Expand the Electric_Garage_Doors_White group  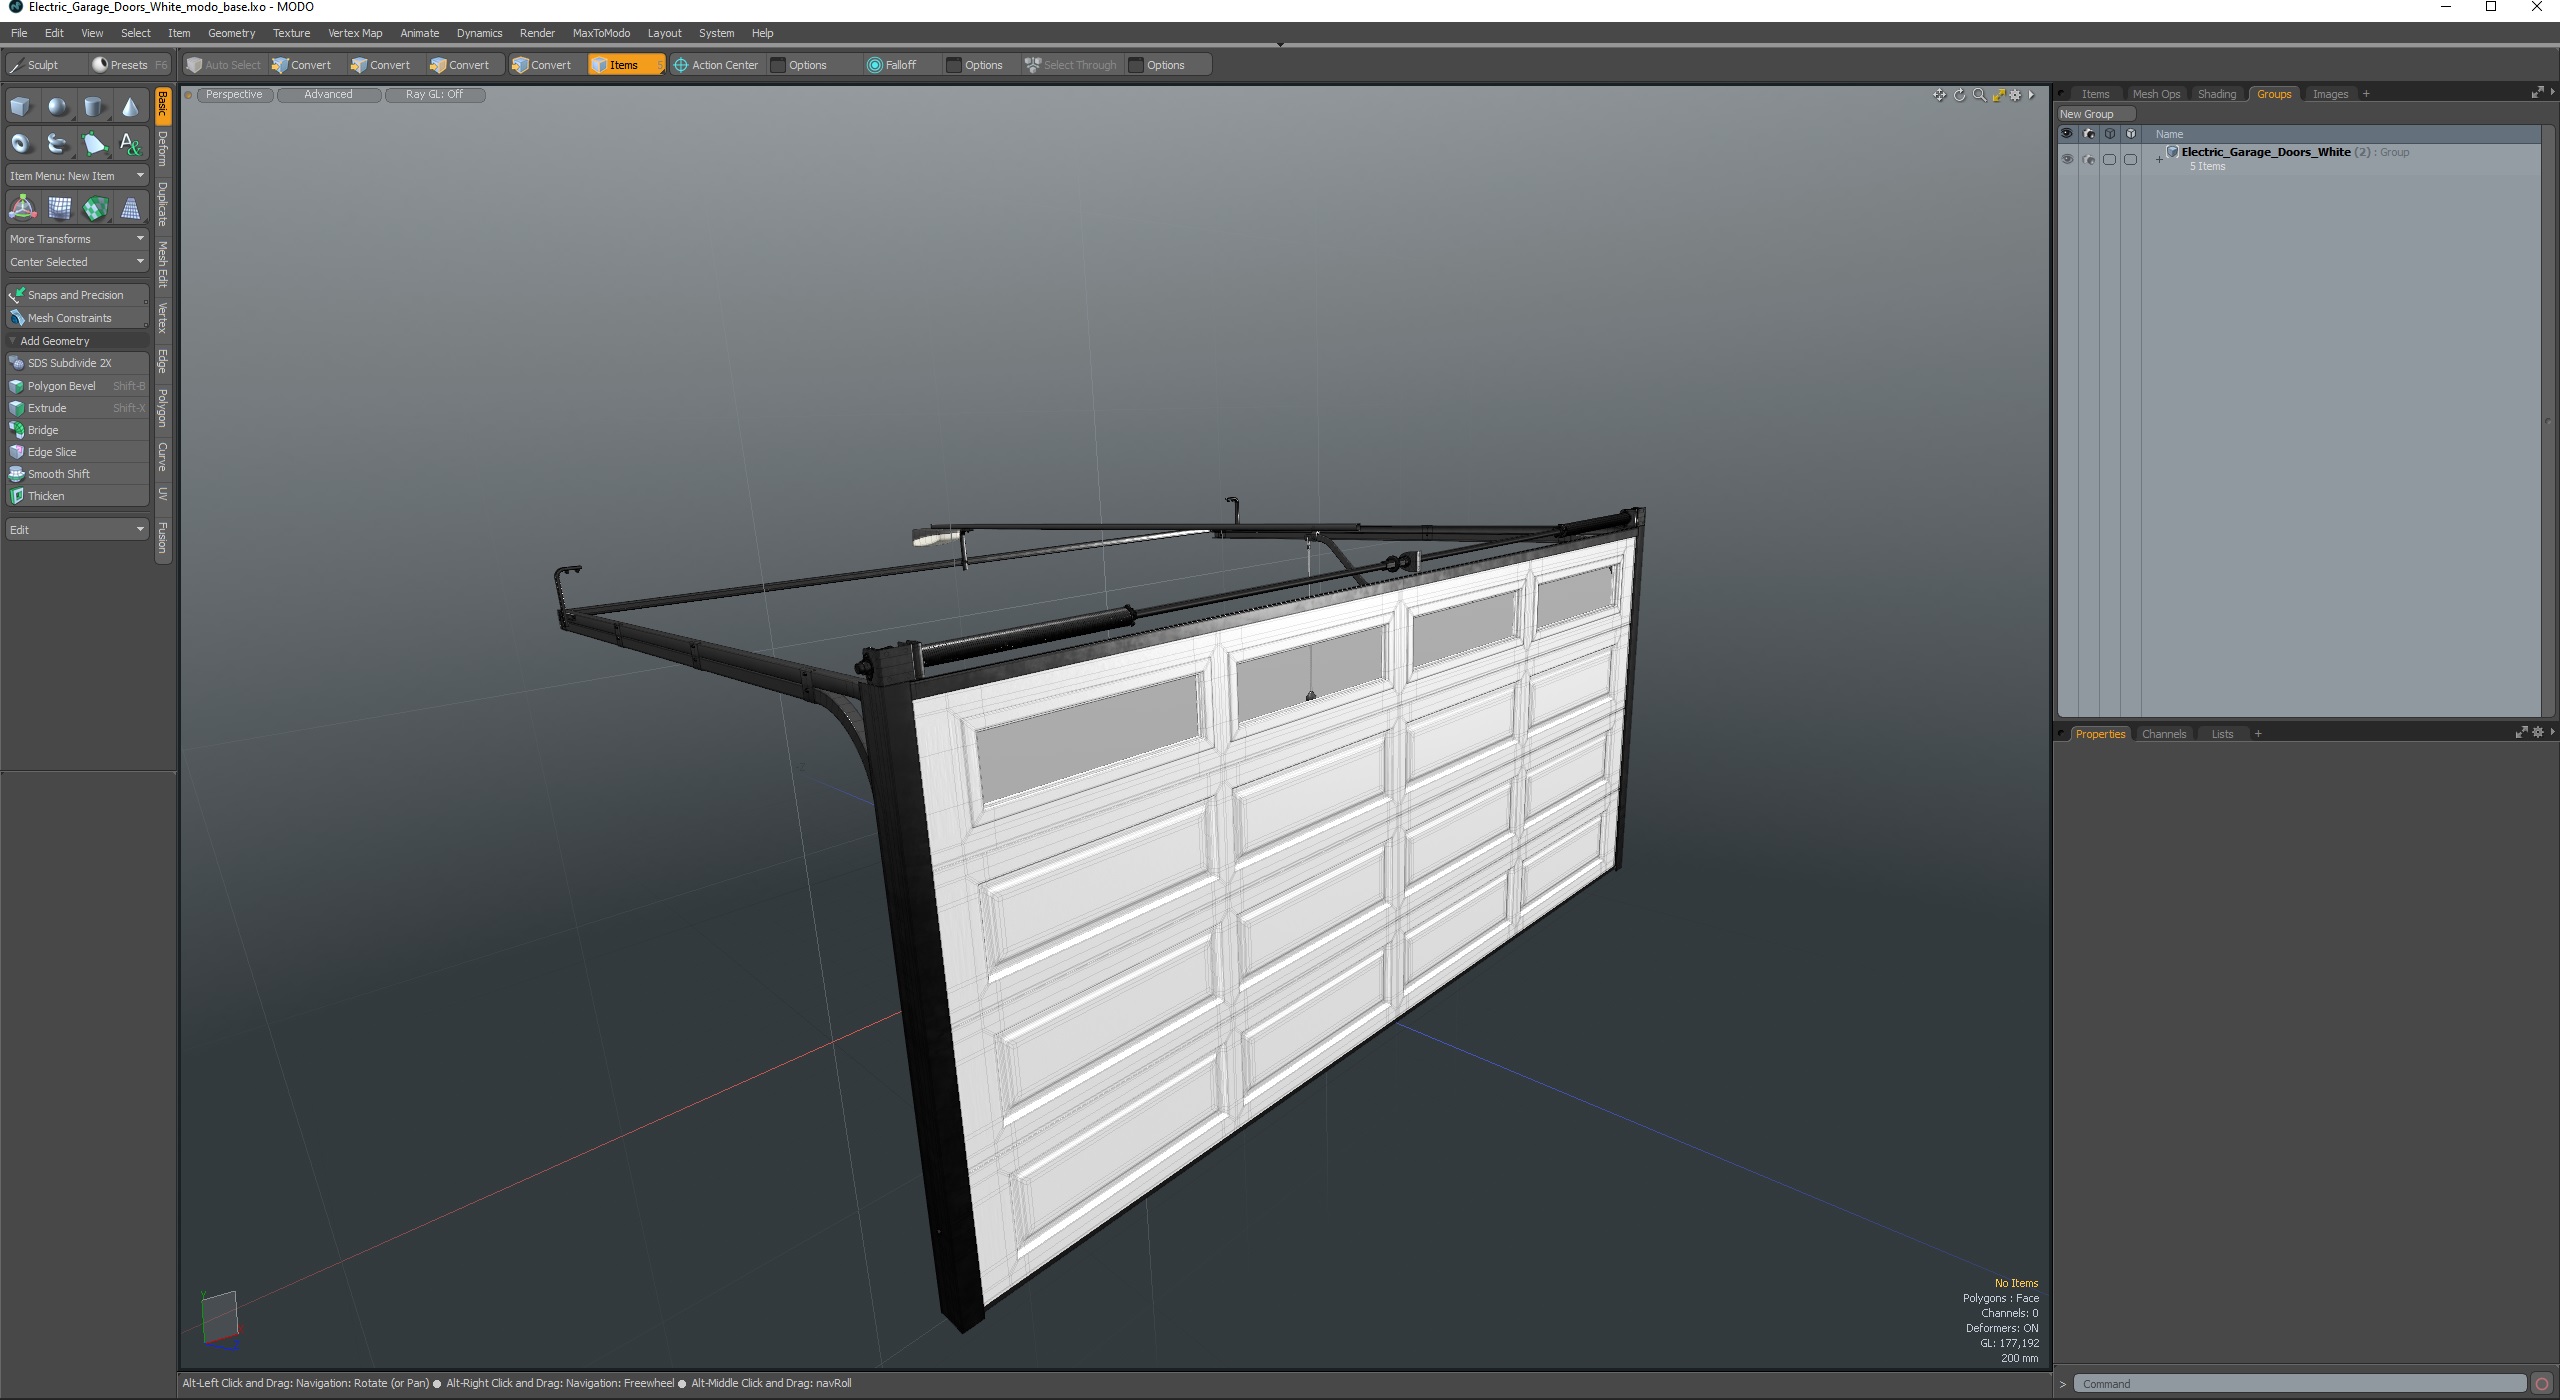pos(2159,159)
